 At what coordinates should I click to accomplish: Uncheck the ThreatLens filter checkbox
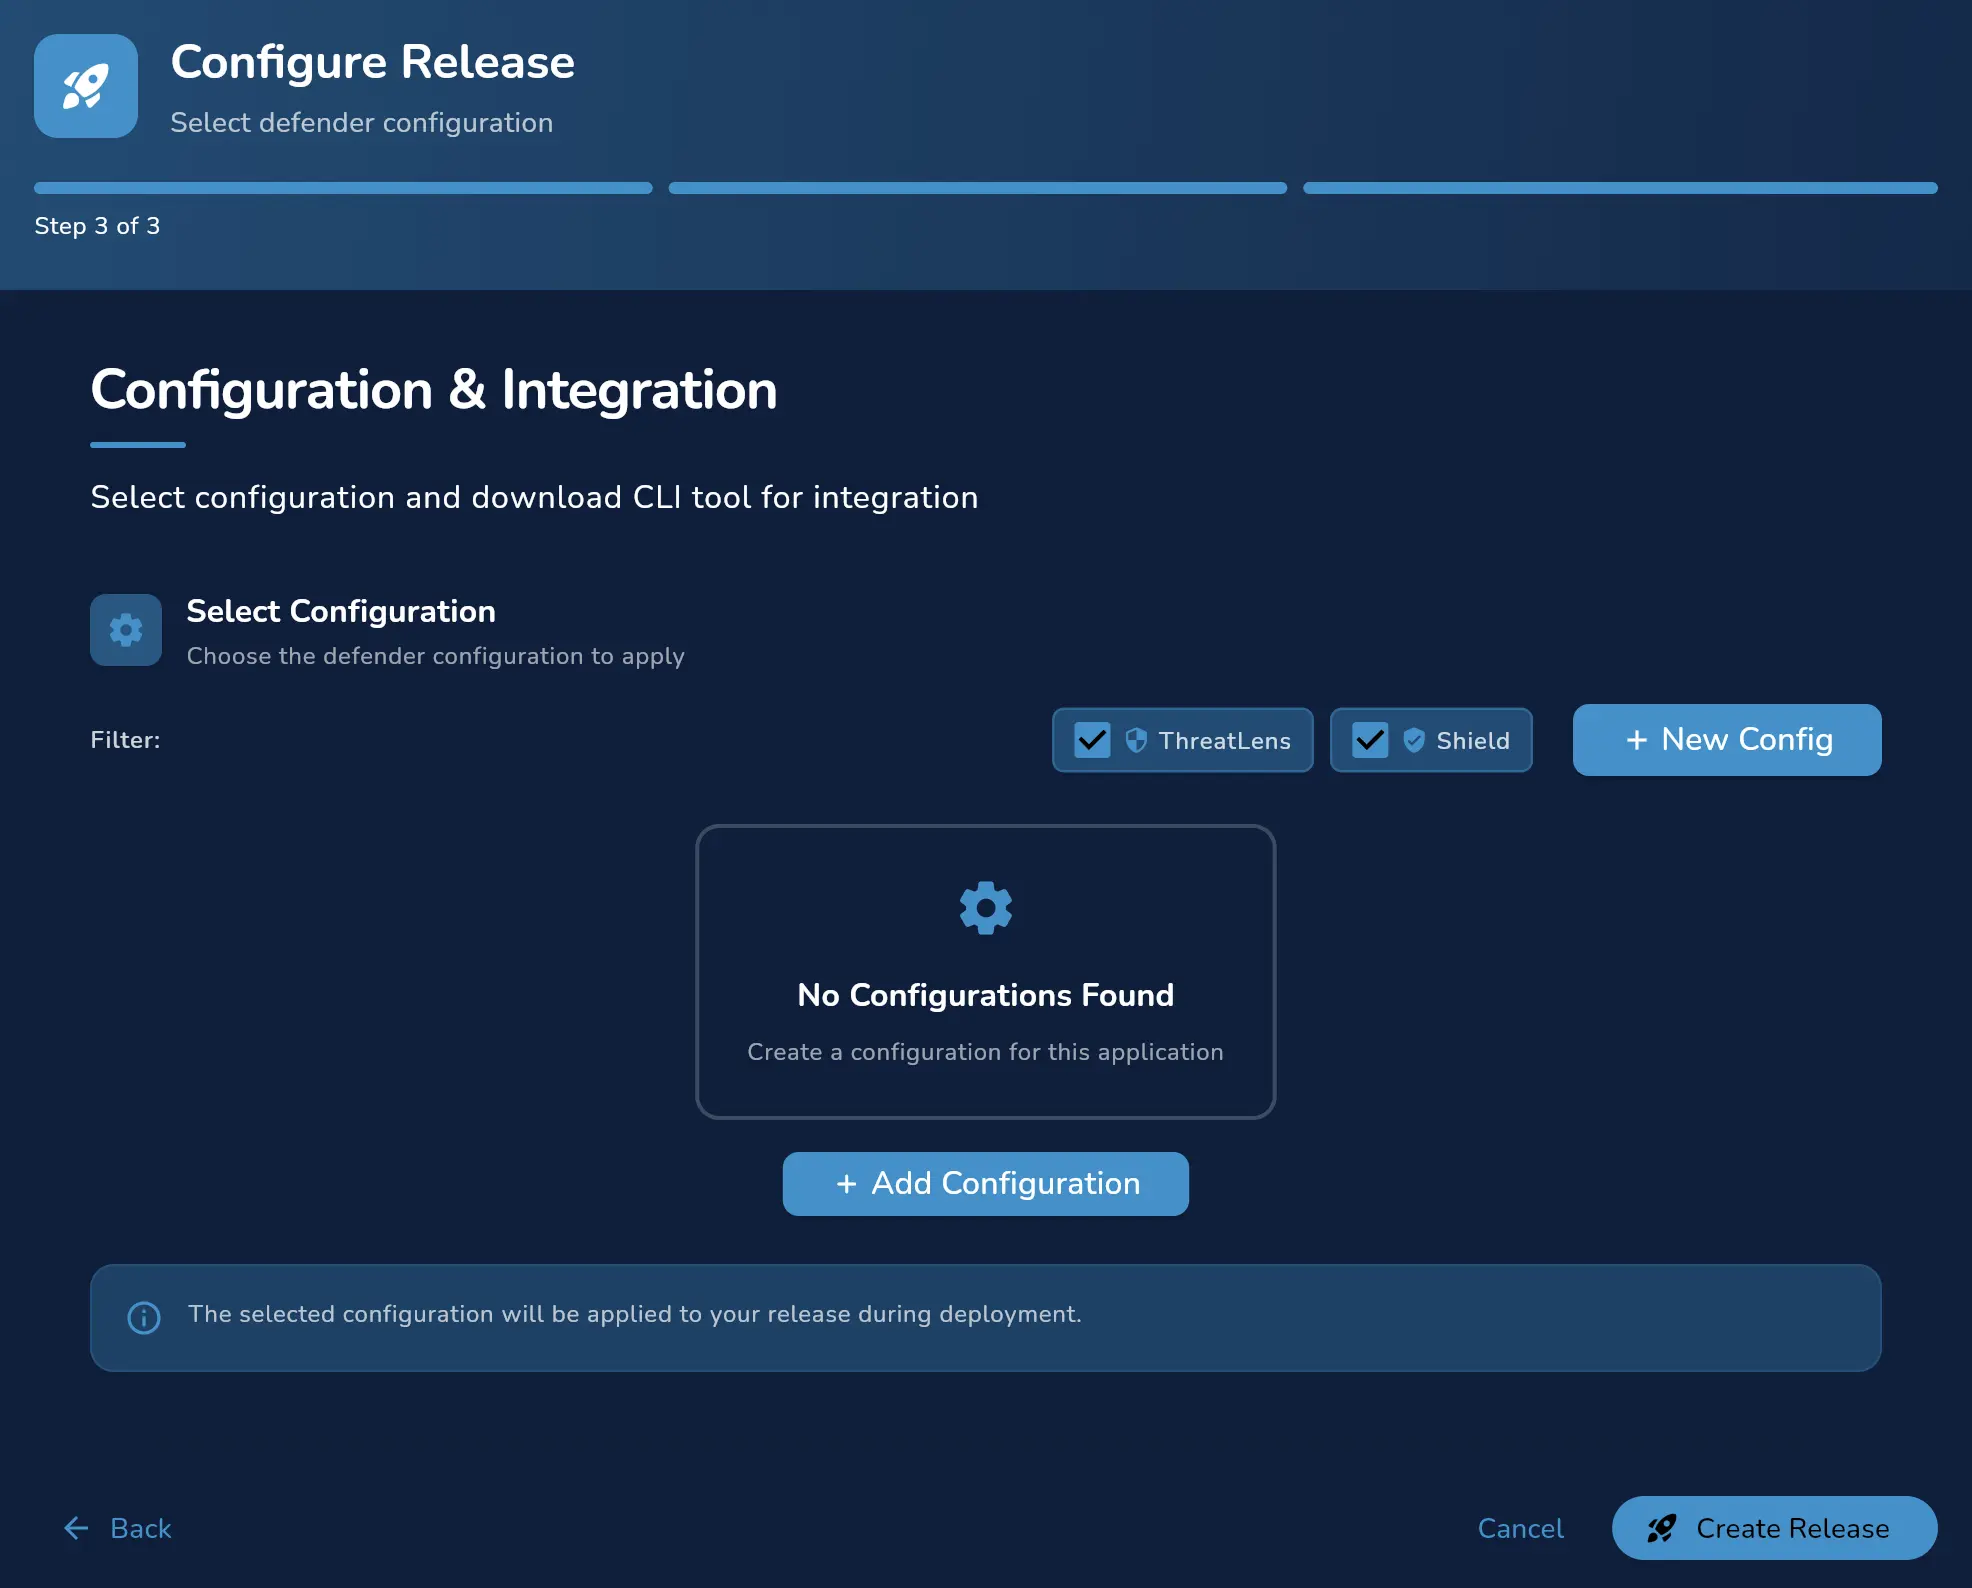[1092, 740]
